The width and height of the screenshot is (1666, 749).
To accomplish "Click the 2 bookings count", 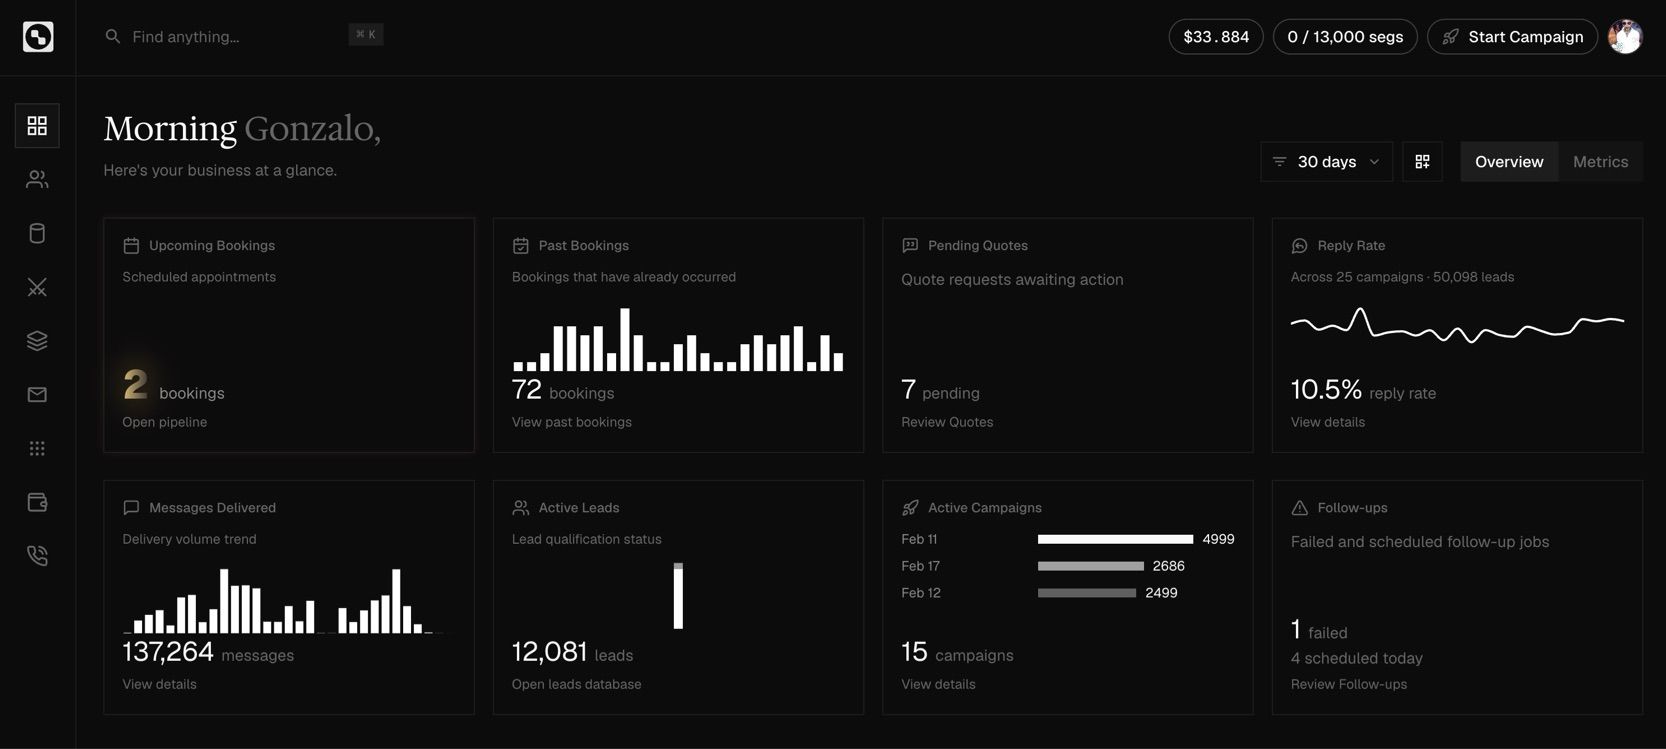I will tap(174, 386).
